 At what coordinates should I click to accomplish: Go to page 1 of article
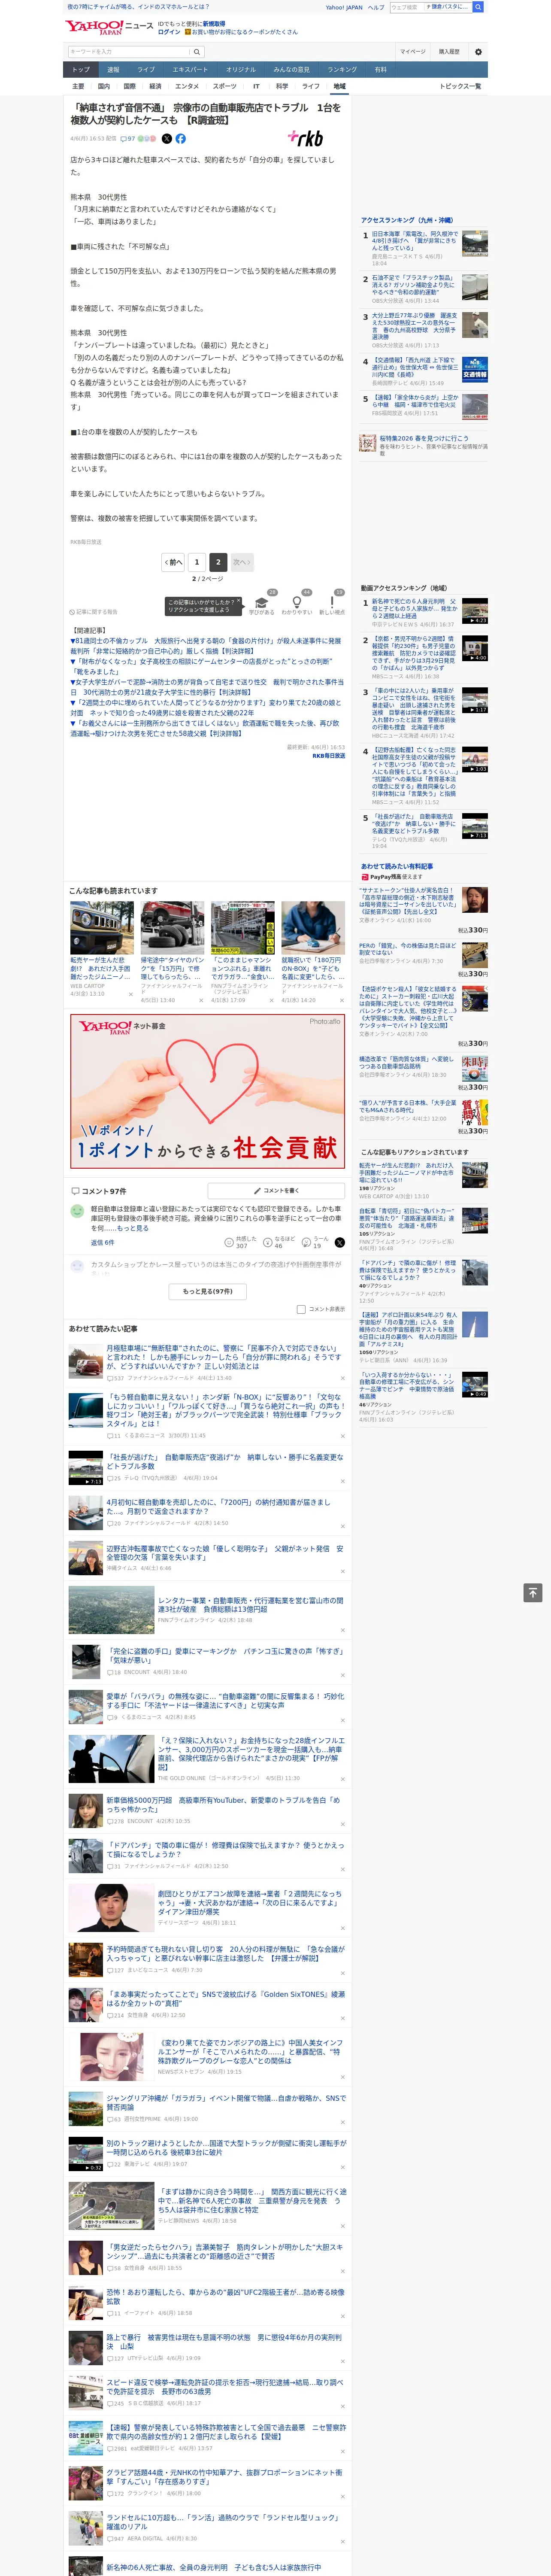click(x=197, y=562)
